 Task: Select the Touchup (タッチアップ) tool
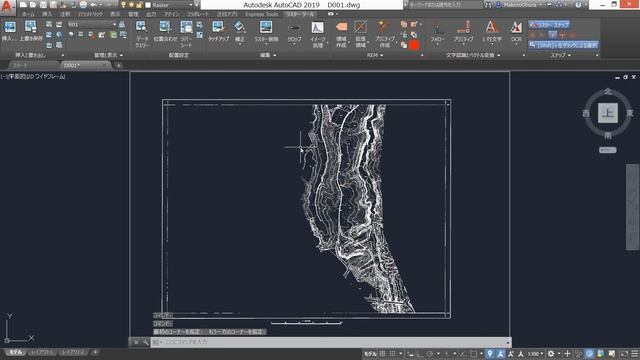click(218, 31)
